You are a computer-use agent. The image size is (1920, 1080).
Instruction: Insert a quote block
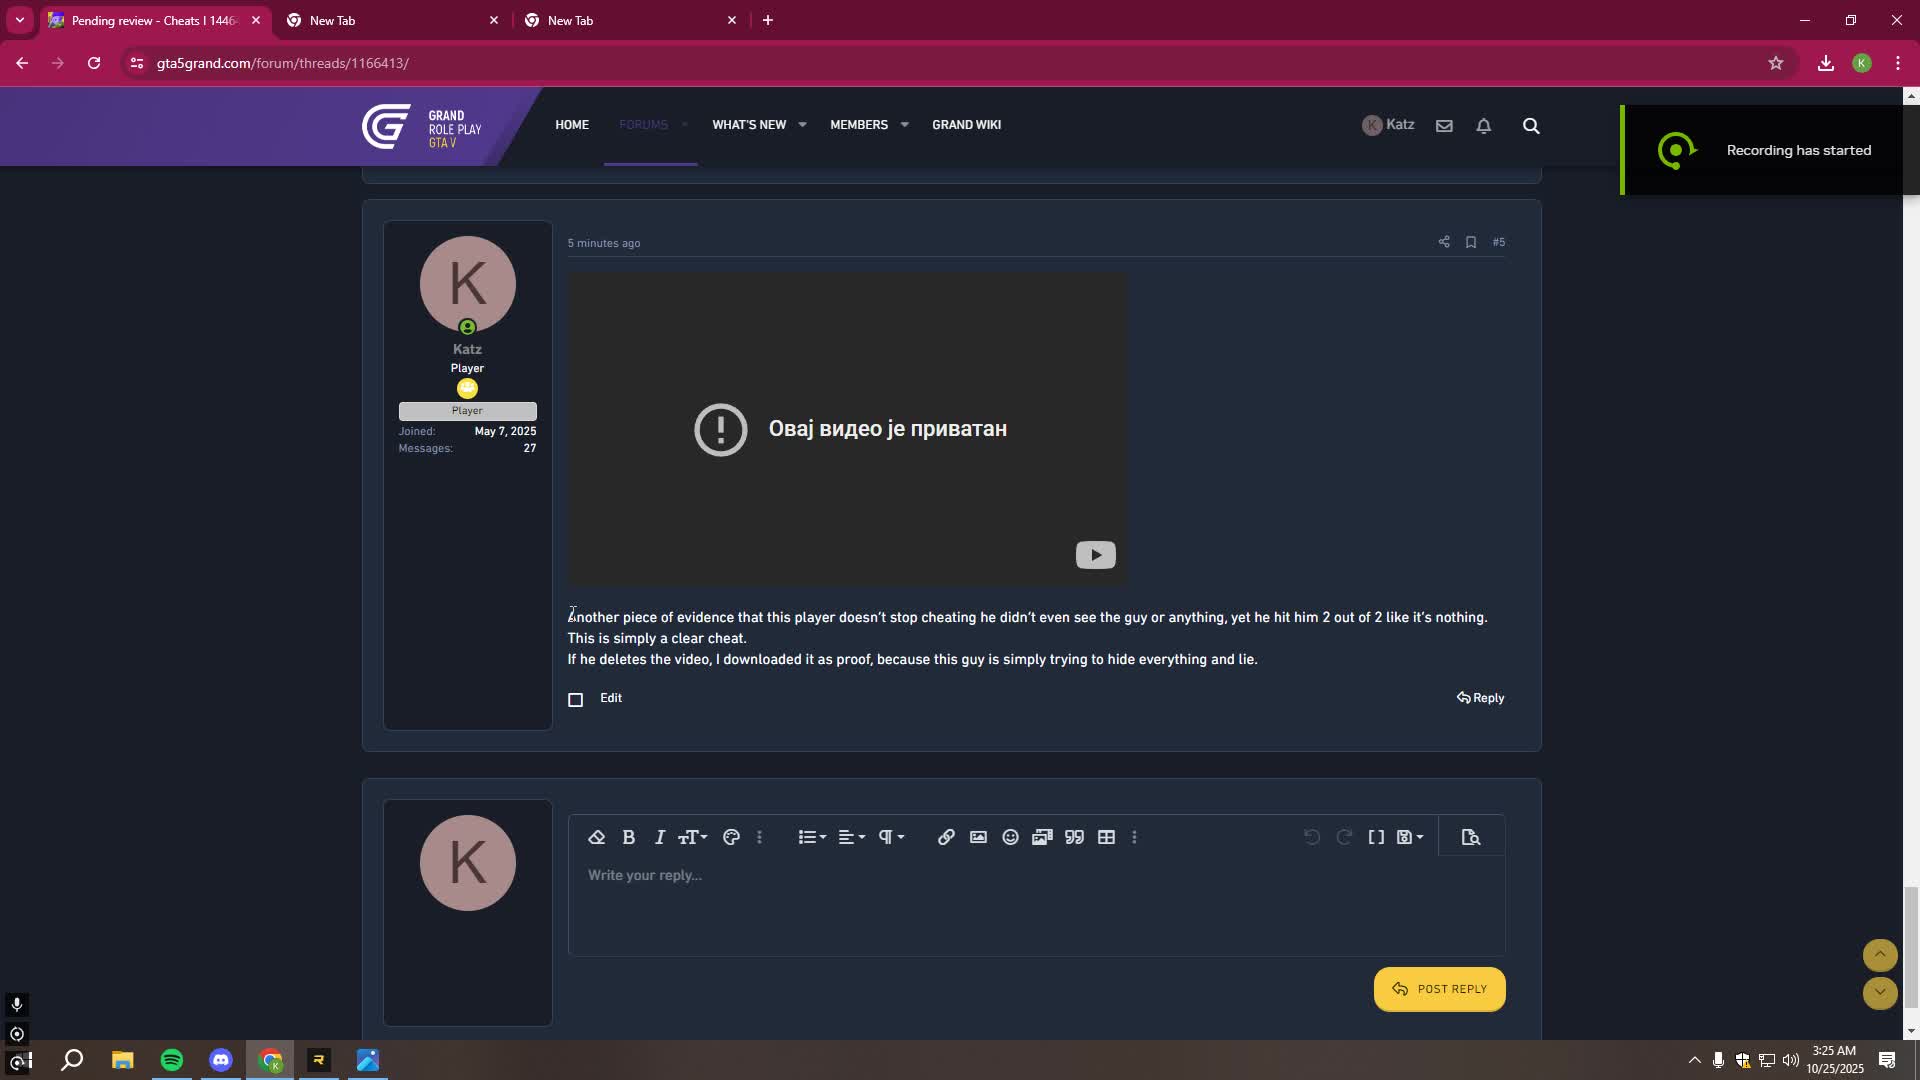pyautogui.click(x=1074, y=838)
